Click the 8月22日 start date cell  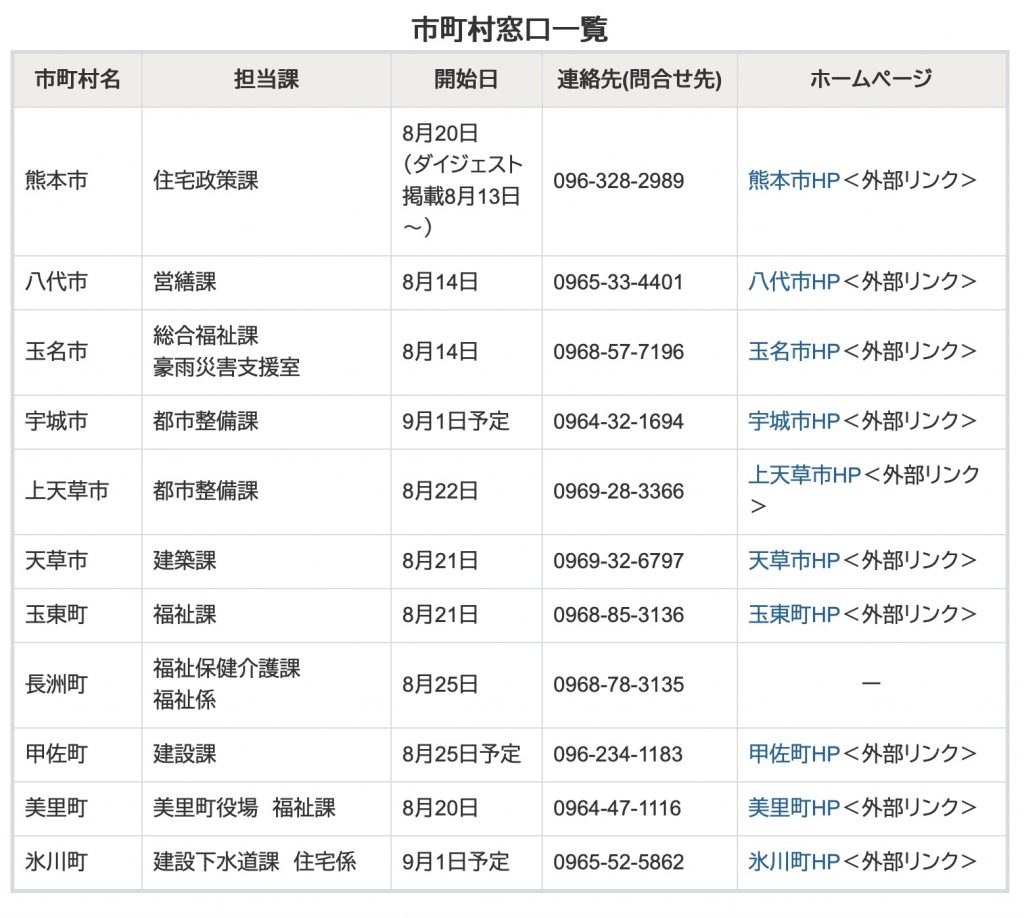466,492
